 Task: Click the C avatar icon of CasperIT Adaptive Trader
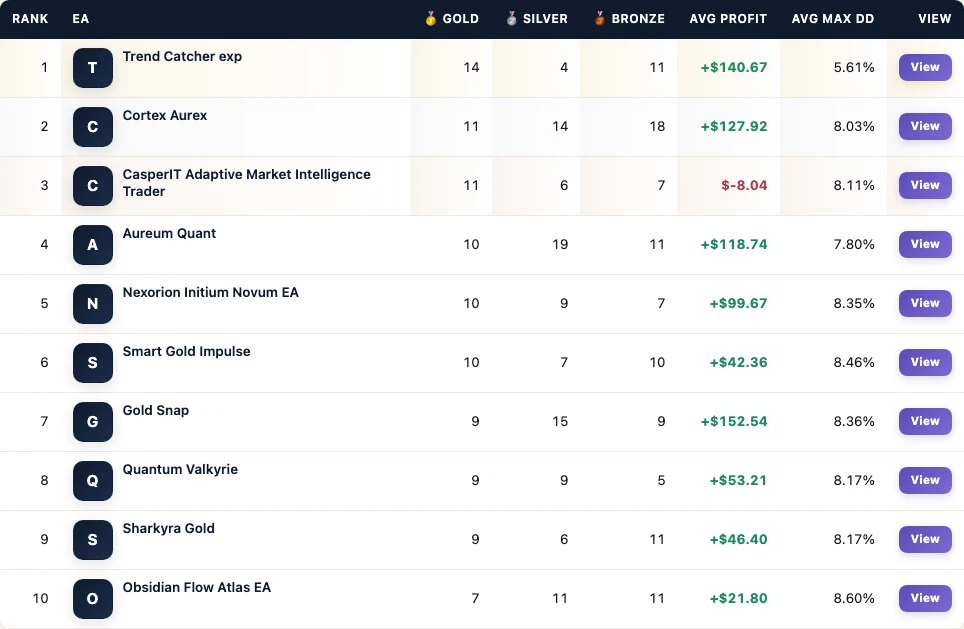tap(93, 186)
